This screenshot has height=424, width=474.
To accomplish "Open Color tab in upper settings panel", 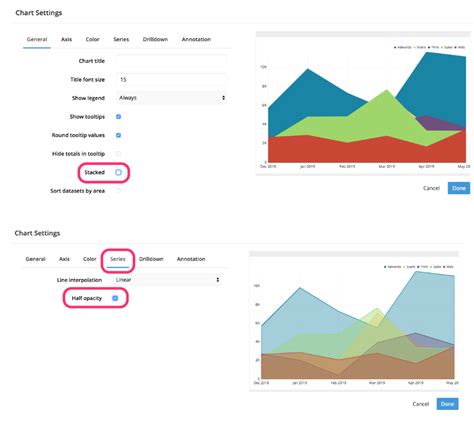I will [92, 39].
